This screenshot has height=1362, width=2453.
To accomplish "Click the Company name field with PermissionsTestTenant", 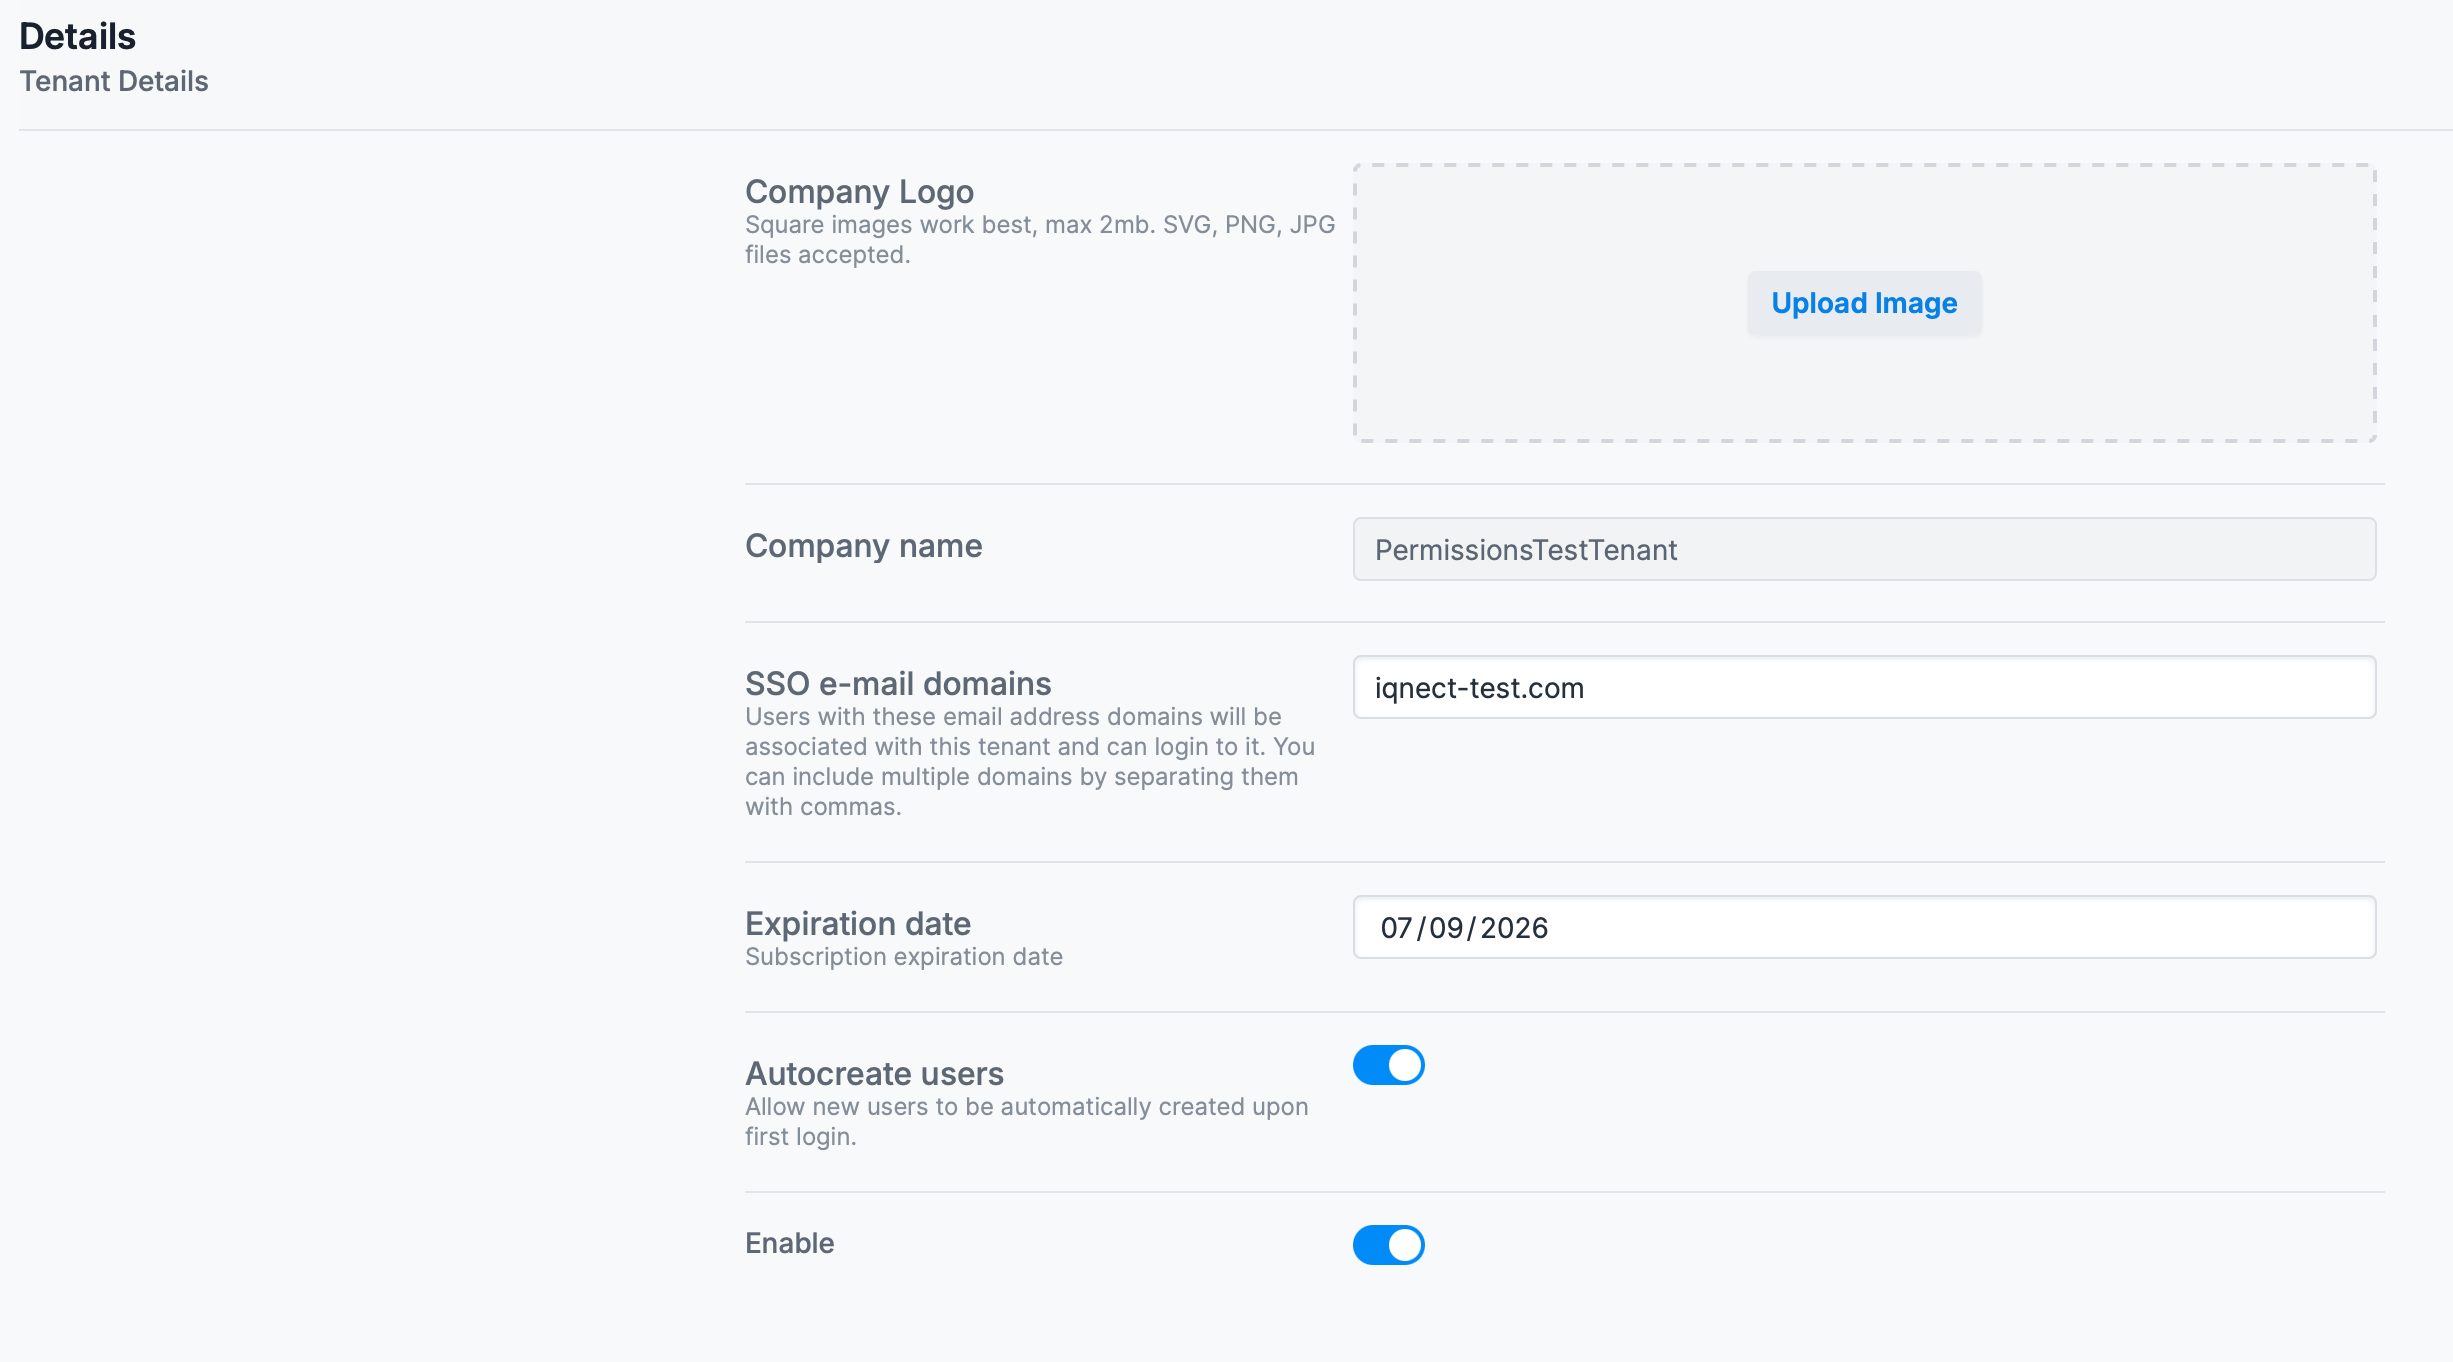I will [1864, 549].
